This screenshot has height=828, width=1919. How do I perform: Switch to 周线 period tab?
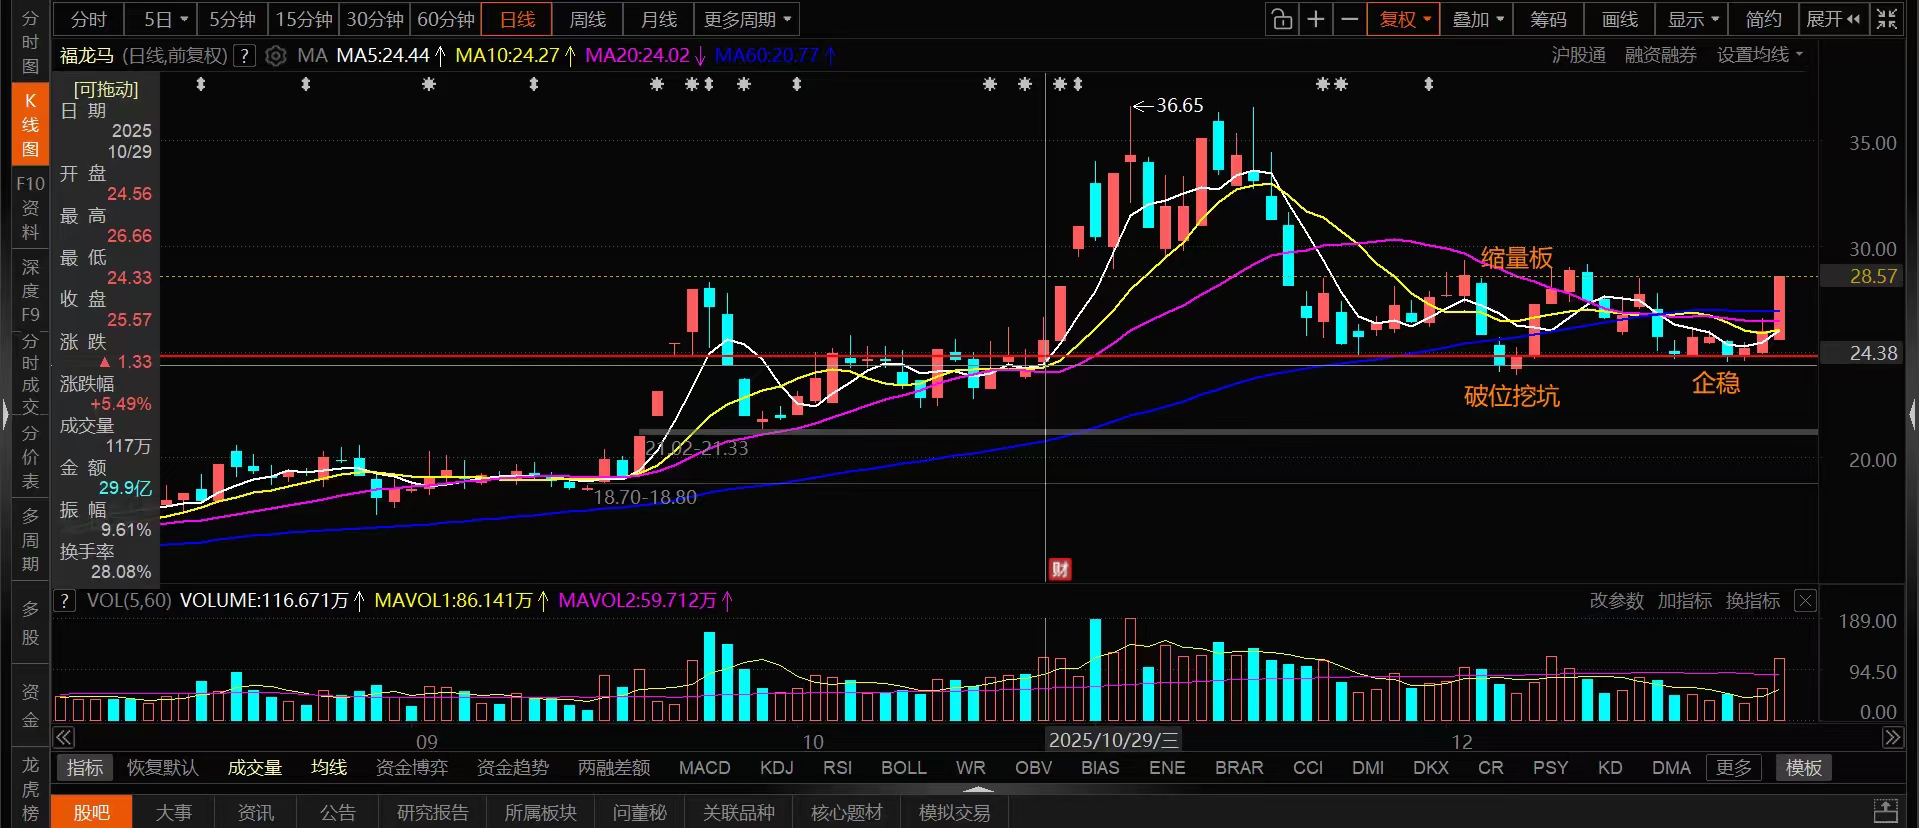[x=588, y=19]
